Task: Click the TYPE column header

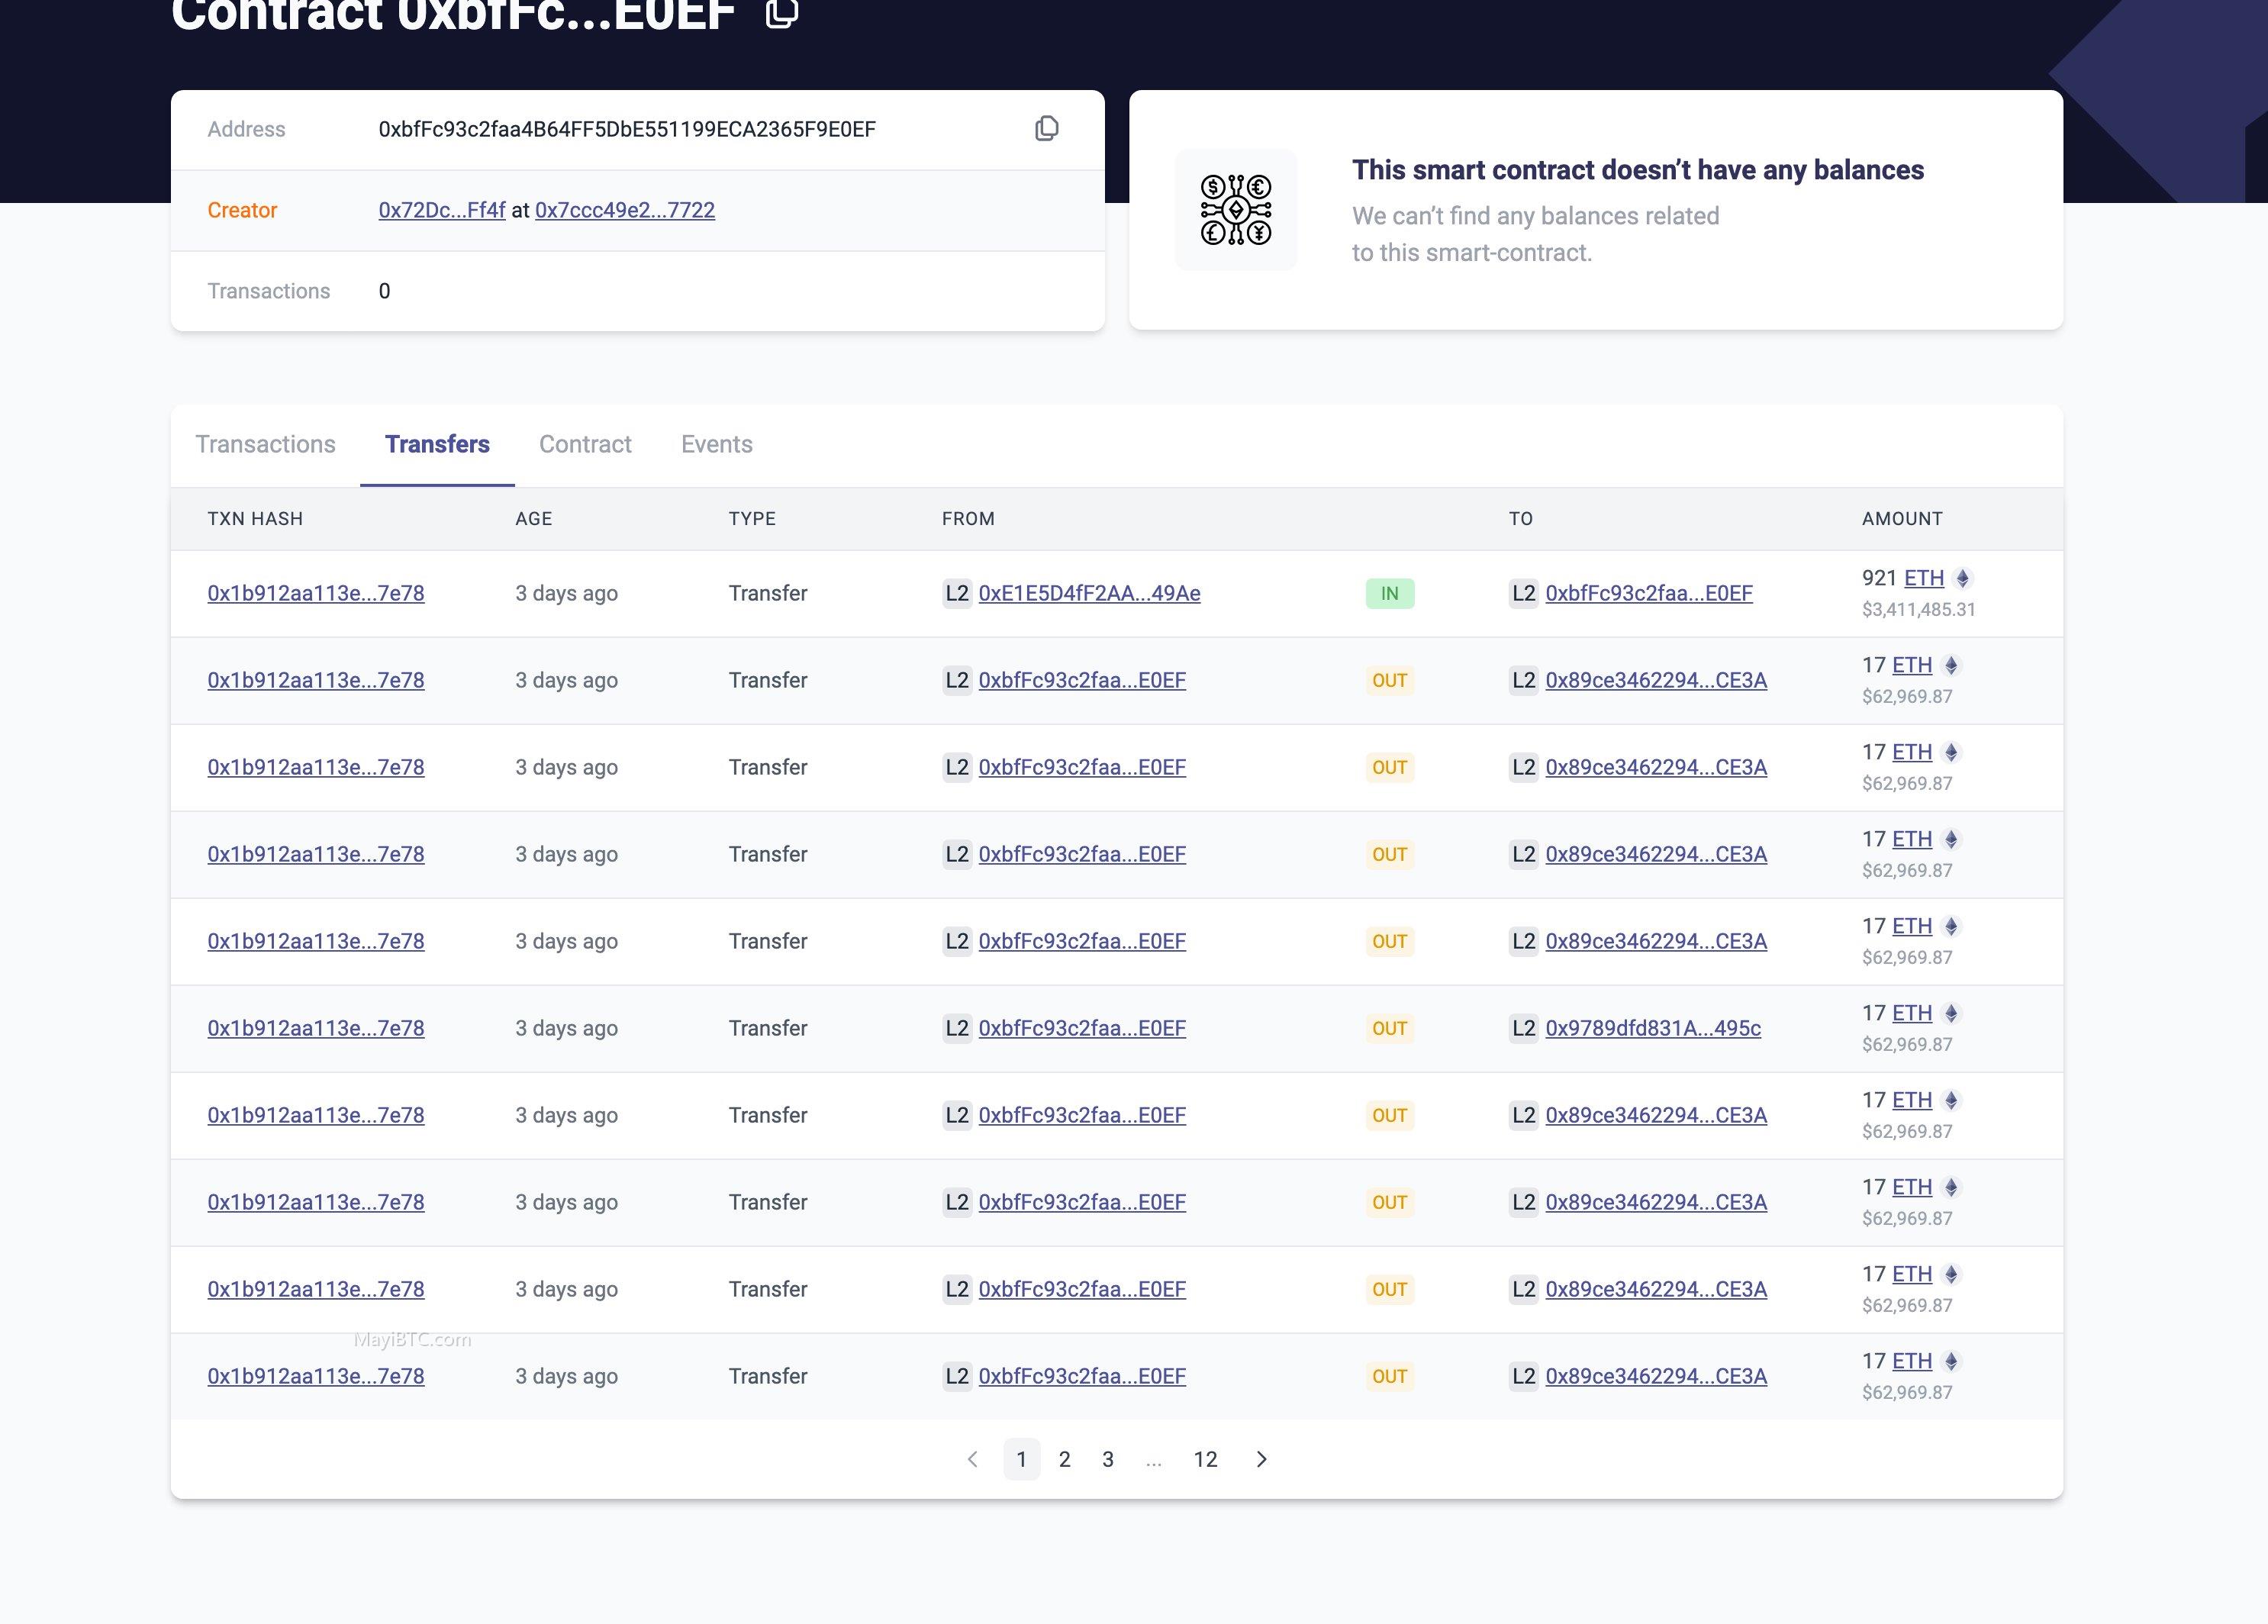Action: click(751, 518)
